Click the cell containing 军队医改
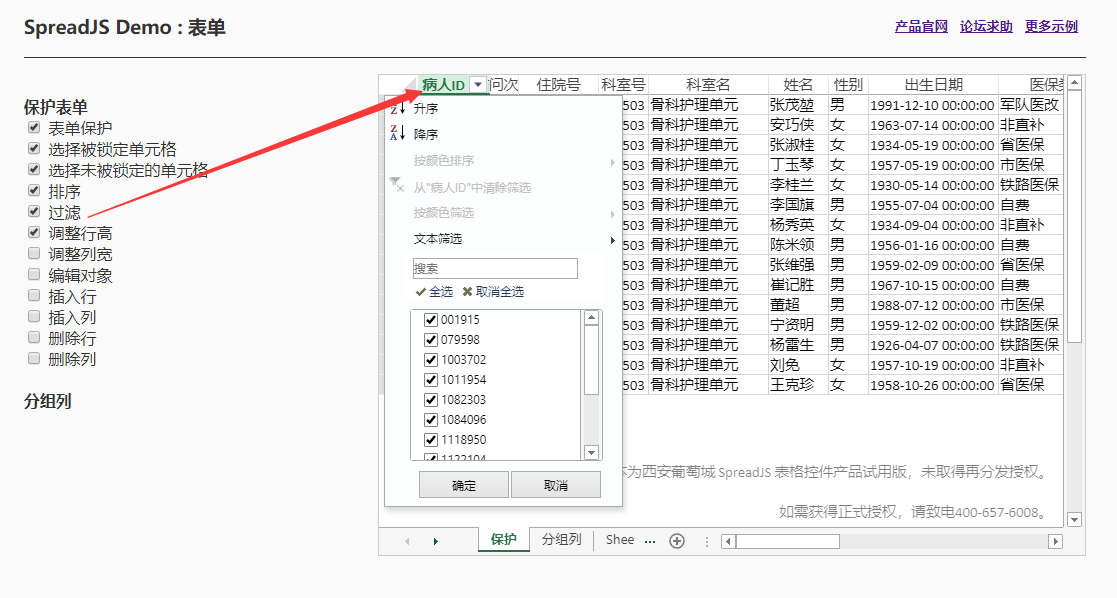 pyautogui.click(x=1031, y=105)
